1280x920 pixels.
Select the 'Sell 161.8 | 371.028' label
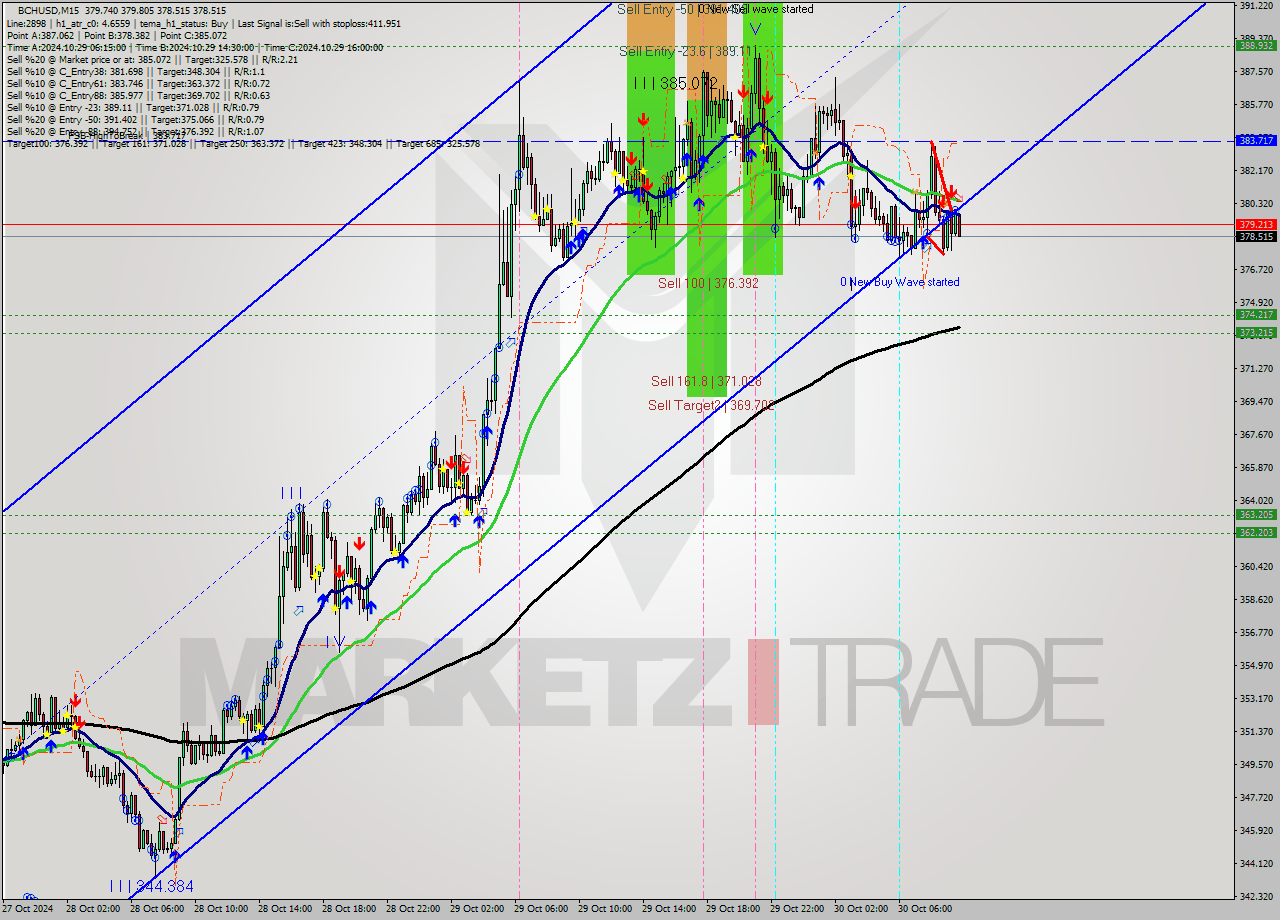706,381
